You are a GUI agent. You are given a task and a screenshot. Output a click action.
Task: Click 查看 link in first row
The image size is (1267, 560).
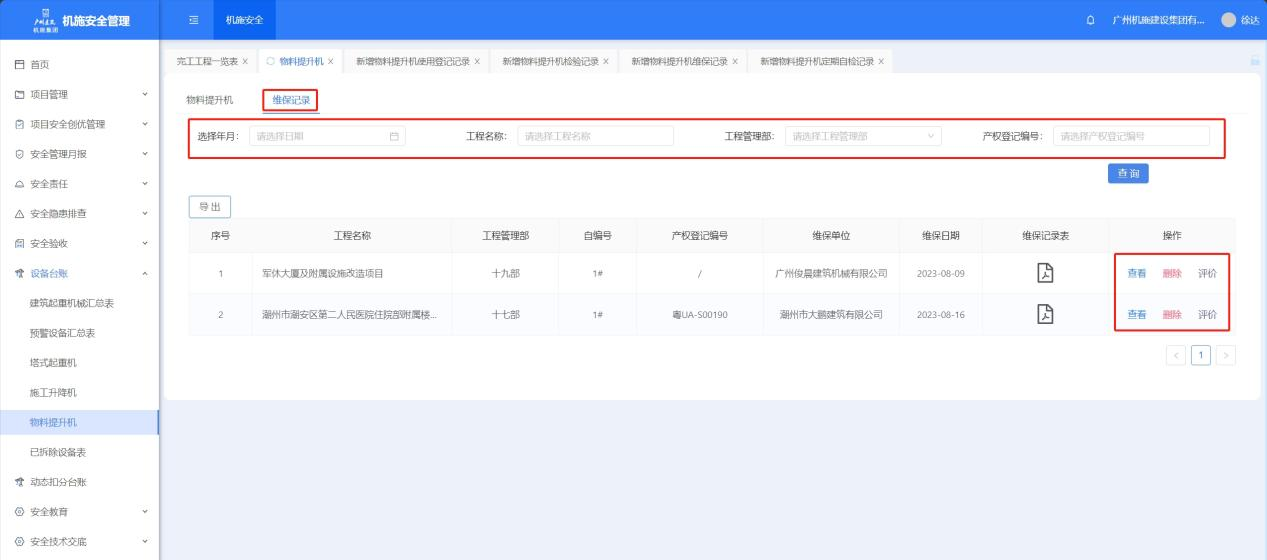point(1137,273)
